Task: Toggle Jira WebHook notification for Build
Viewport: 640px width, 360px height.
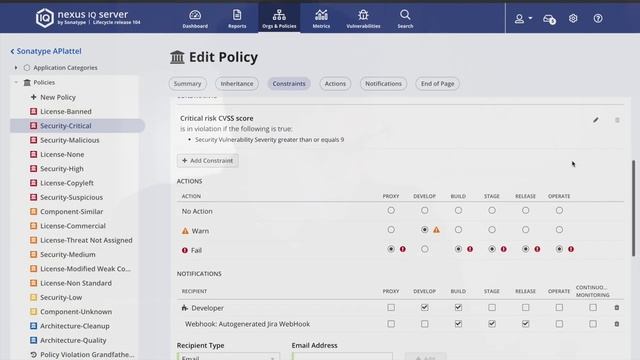Action: [458, 324]
